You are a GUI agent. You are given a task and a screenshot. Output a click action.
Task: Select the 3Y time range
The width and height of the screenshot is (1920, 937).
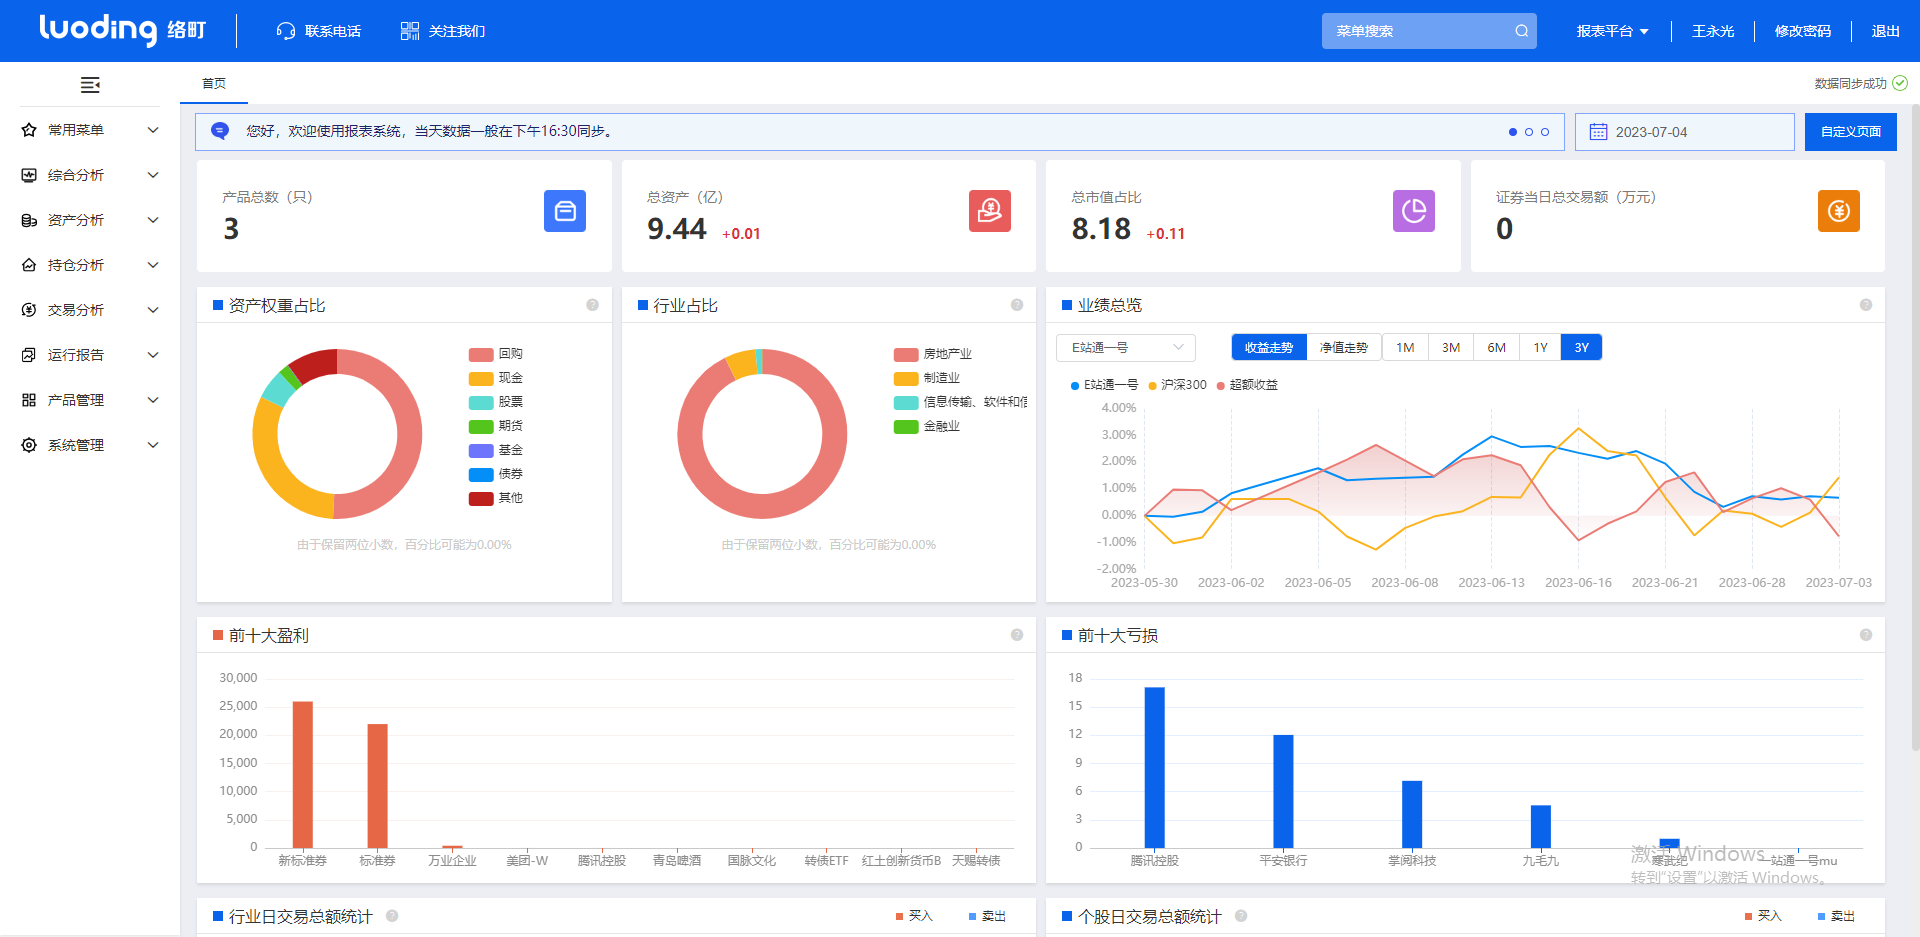[1581, 347]
